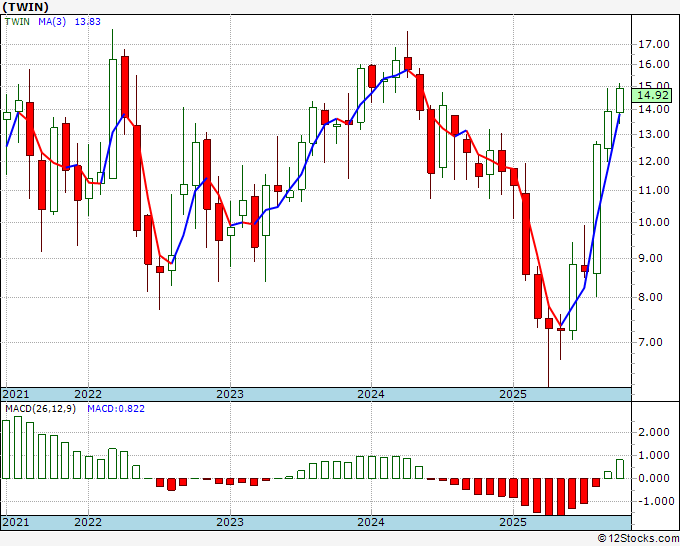Click 2024 on the price chart time axis
This screenshot has width=680, height=546.
[x=371, y=394]
